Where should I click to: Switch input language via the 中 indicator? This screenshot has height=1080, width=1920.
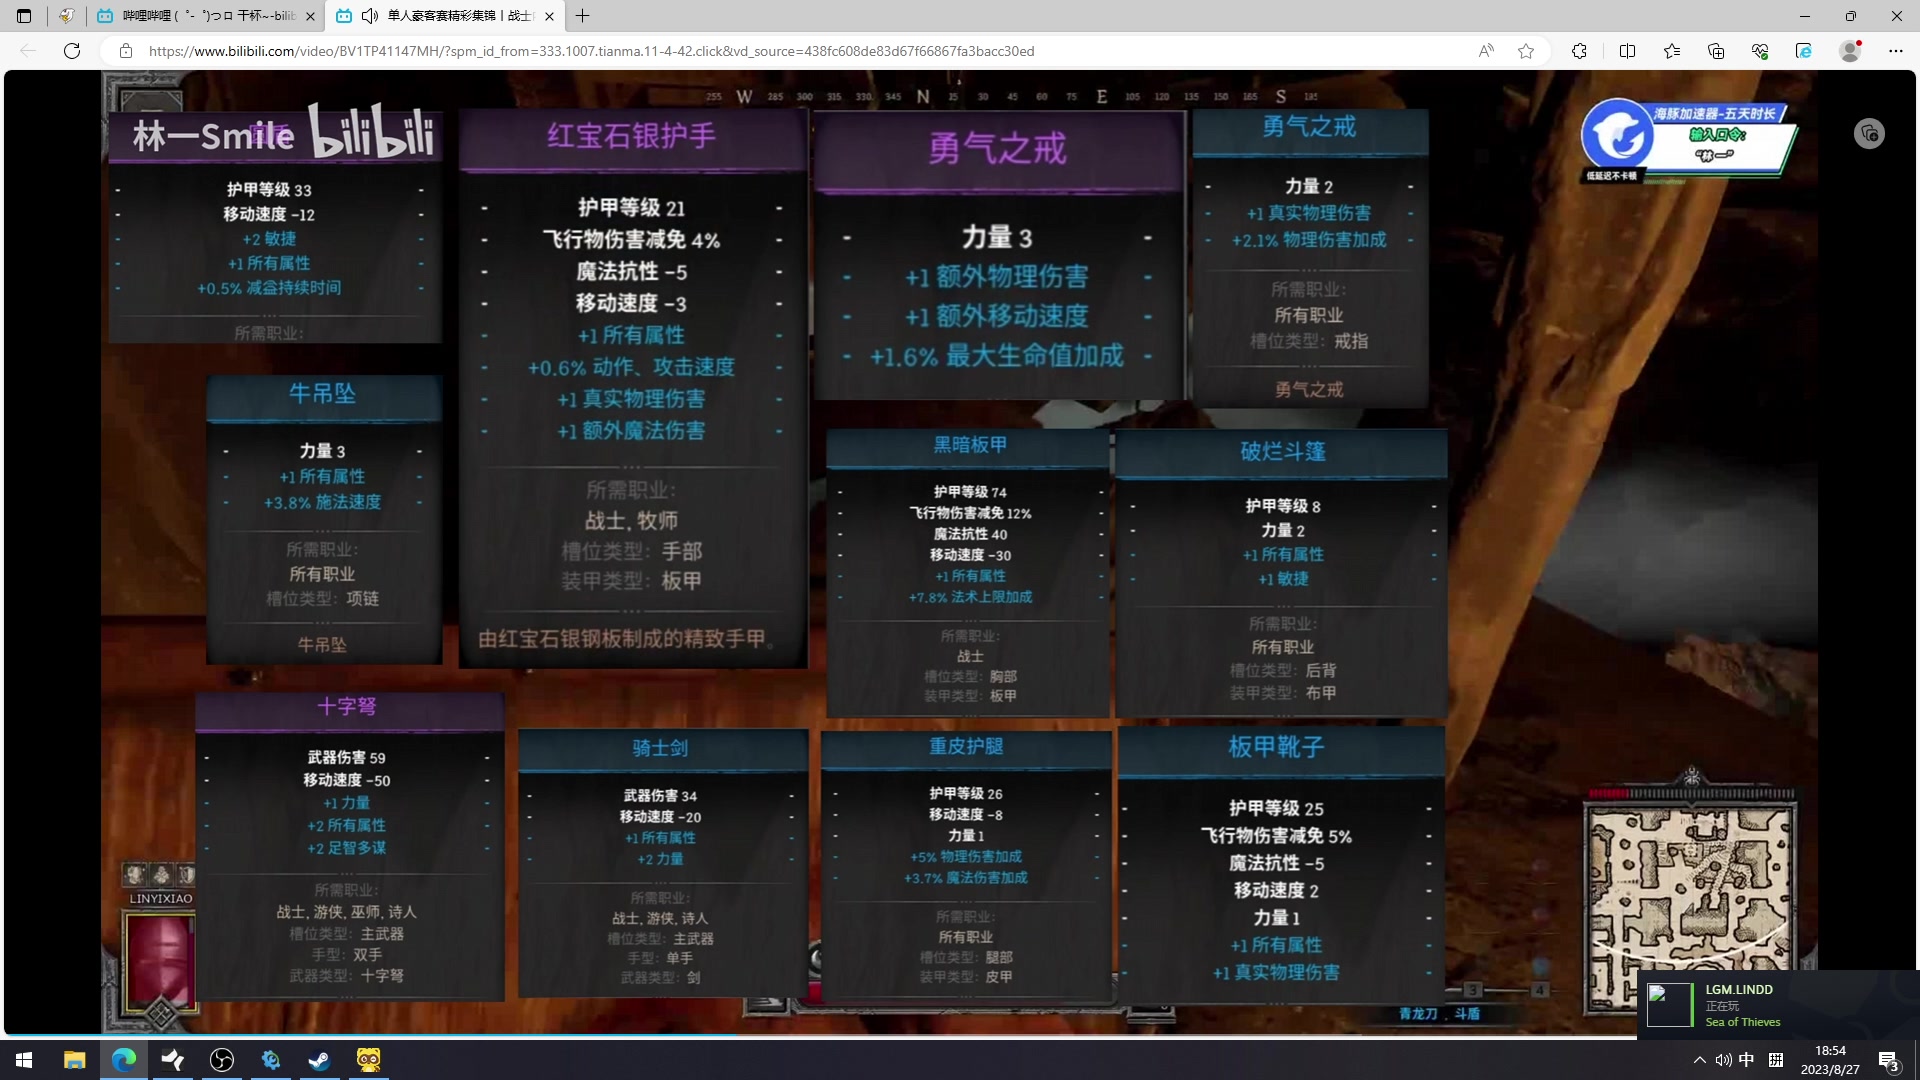[1747, 1059]
